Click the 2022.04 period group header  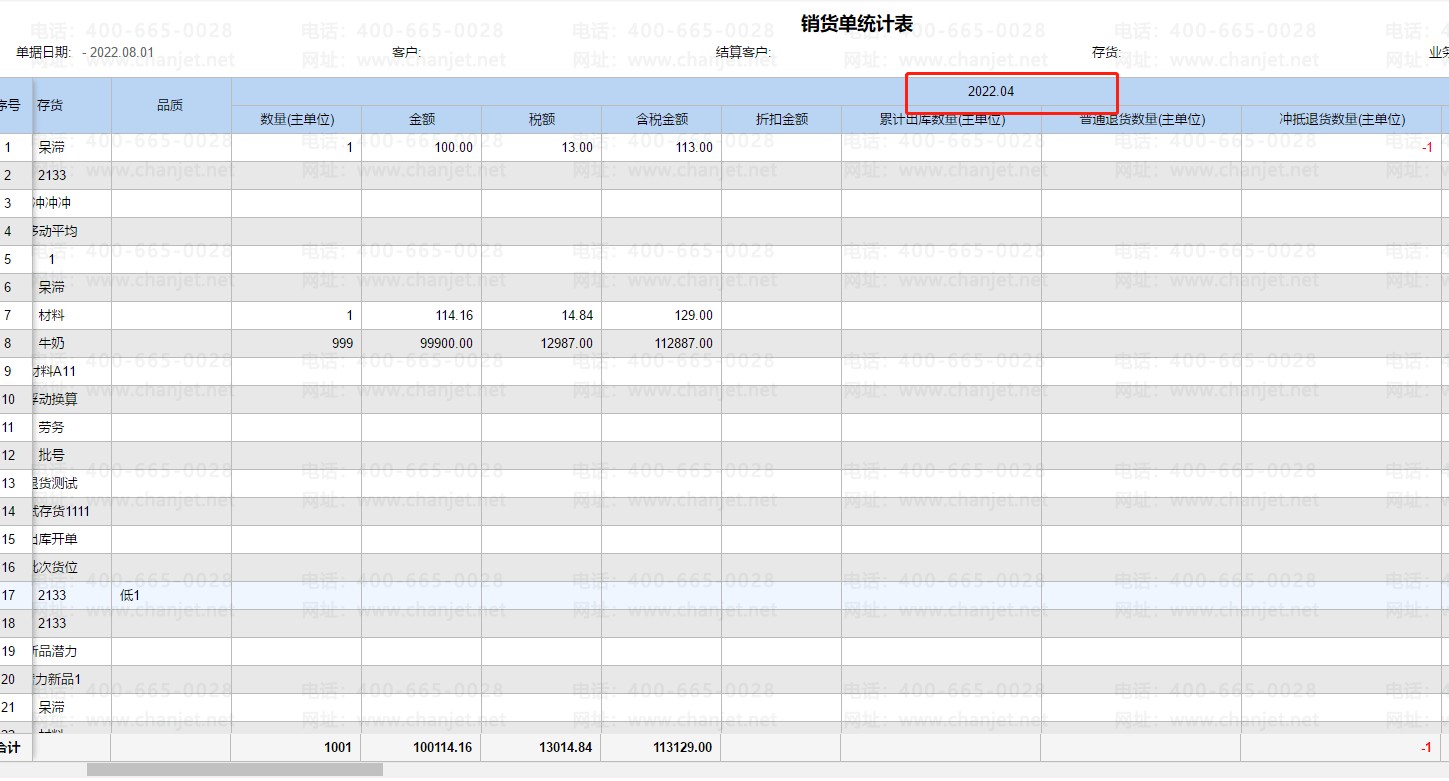[990, 91]
